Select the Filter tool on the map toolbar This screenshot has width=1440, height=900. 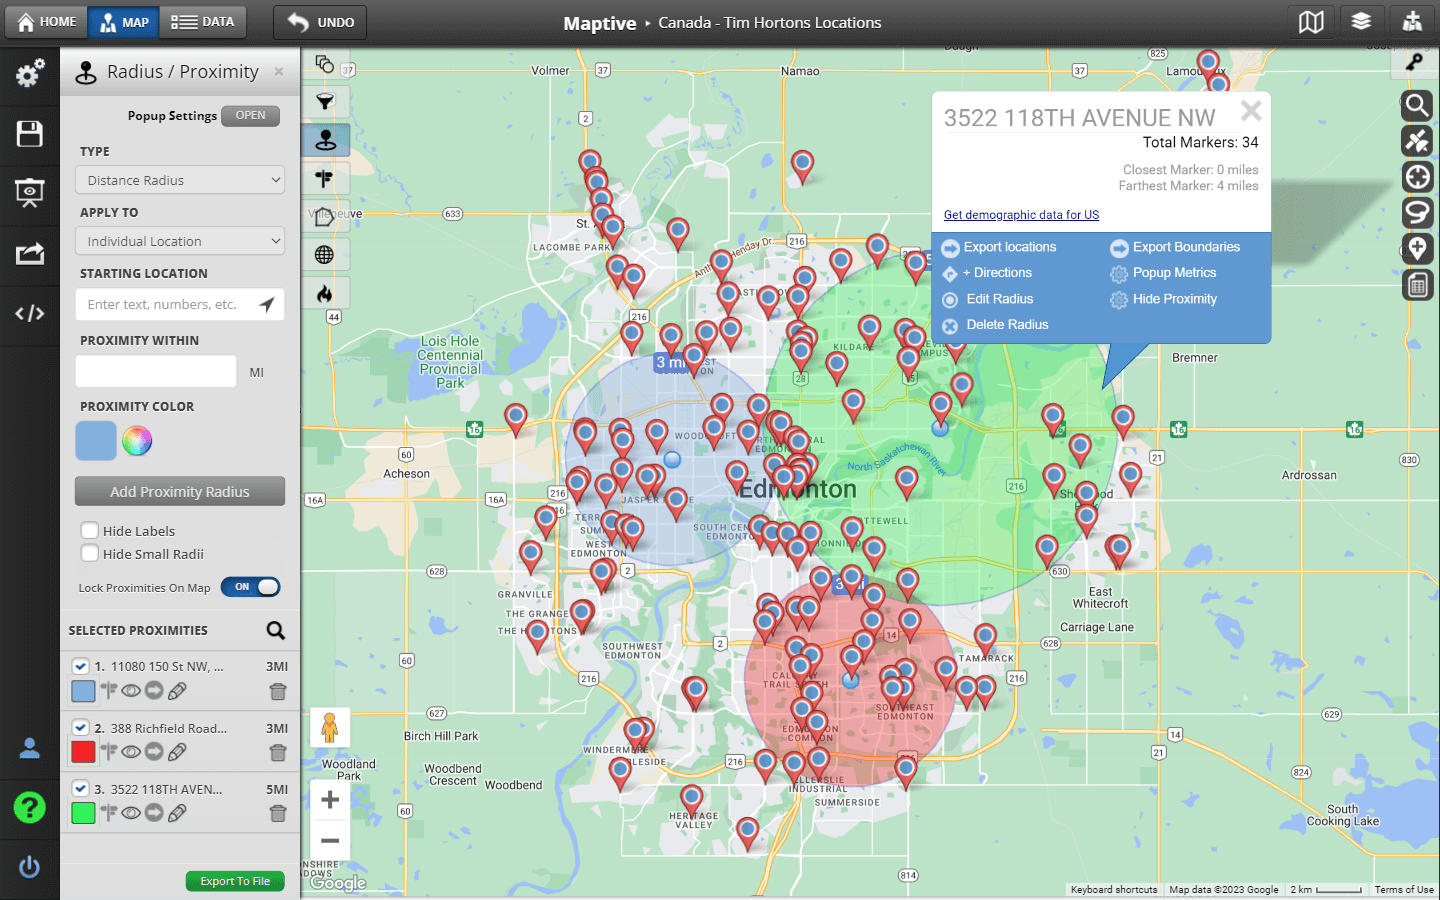[326, 101]
